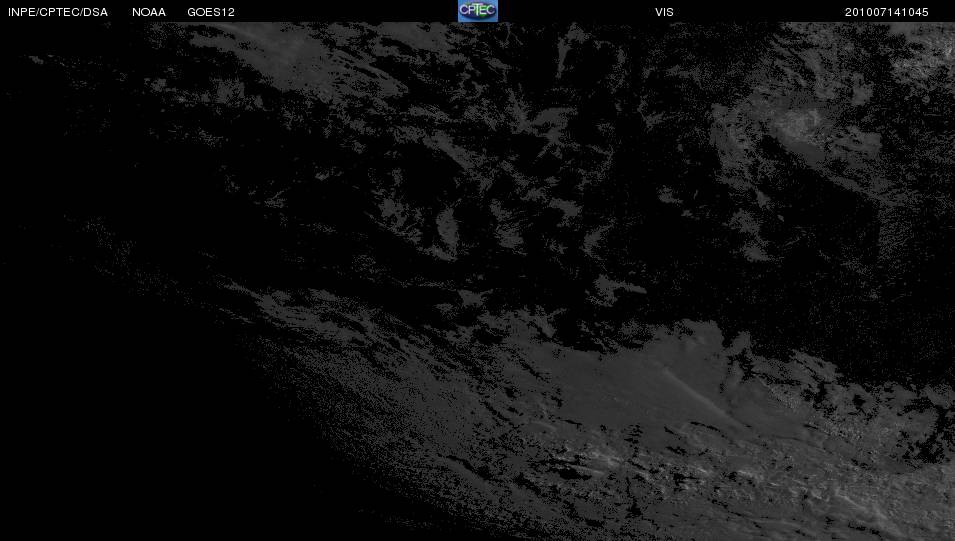This screenshot has height=541, width=955.
Task: Click the 201007141045 timestamp
Action: click(887, 12)
